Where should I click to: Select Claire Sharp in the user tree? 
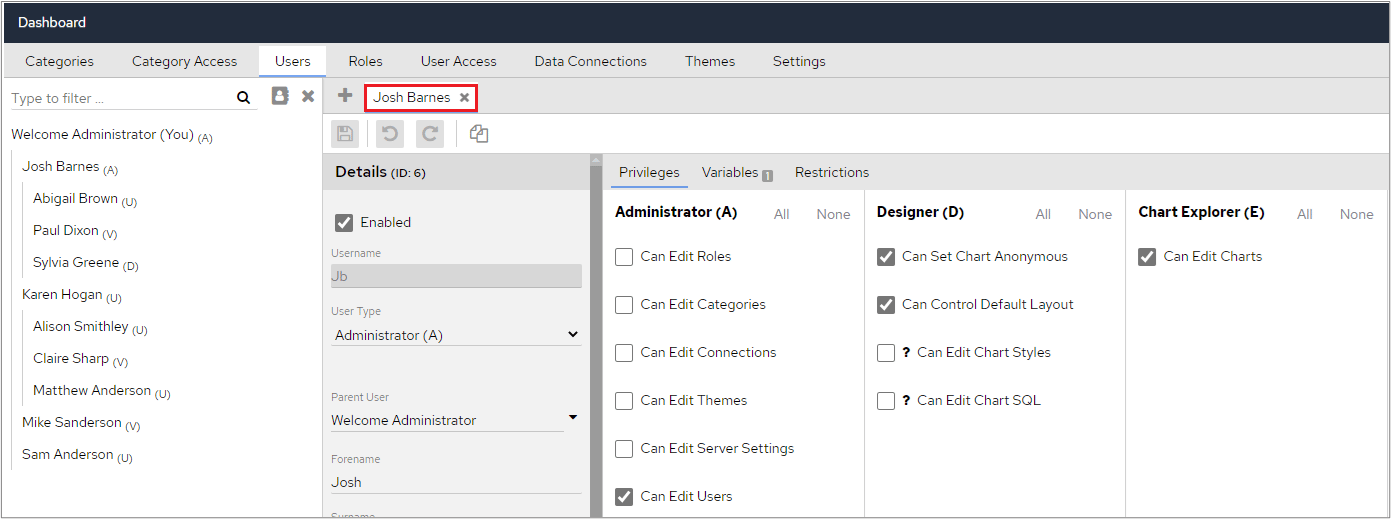(x=80, y=359)
